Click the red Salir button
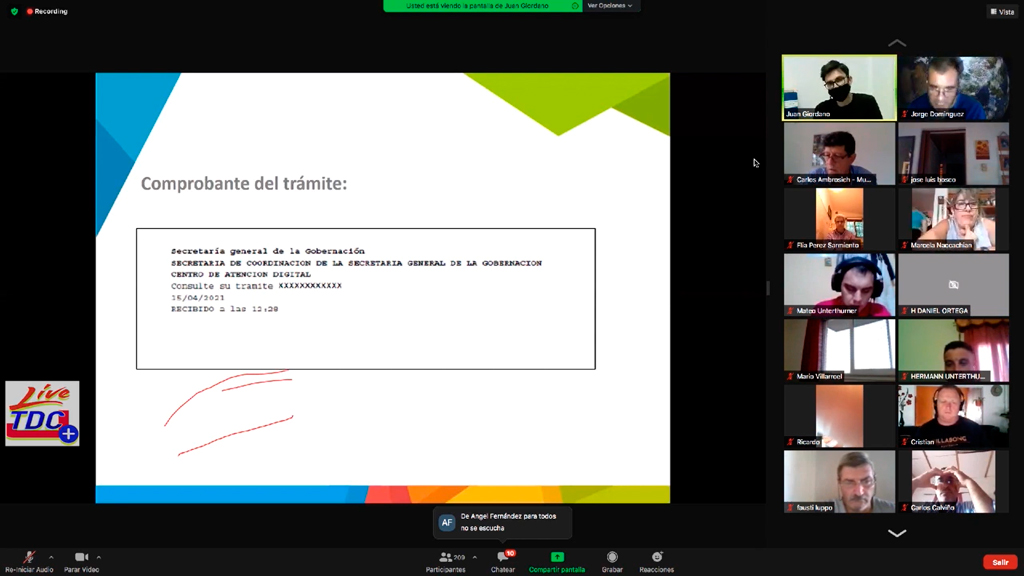The width and height of the screenshot is (1024, 576). 999,562
